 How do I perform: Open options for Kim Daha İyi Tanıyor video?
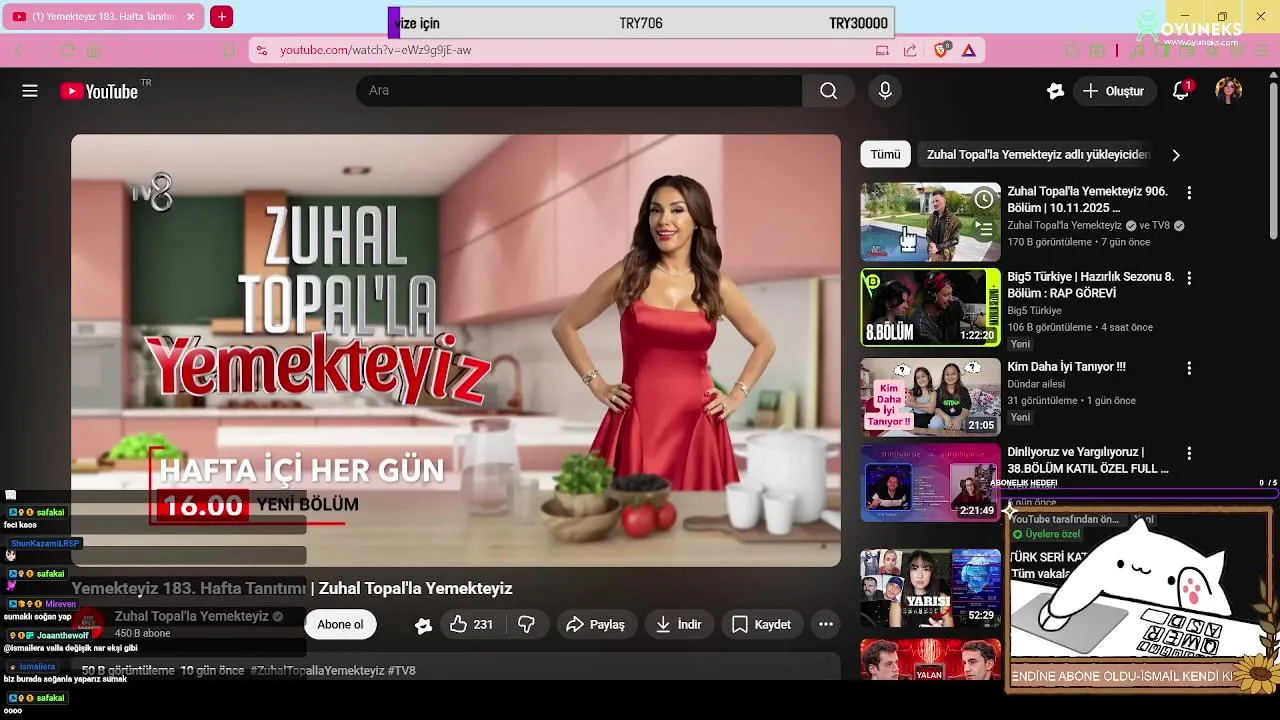[1189, 368]
